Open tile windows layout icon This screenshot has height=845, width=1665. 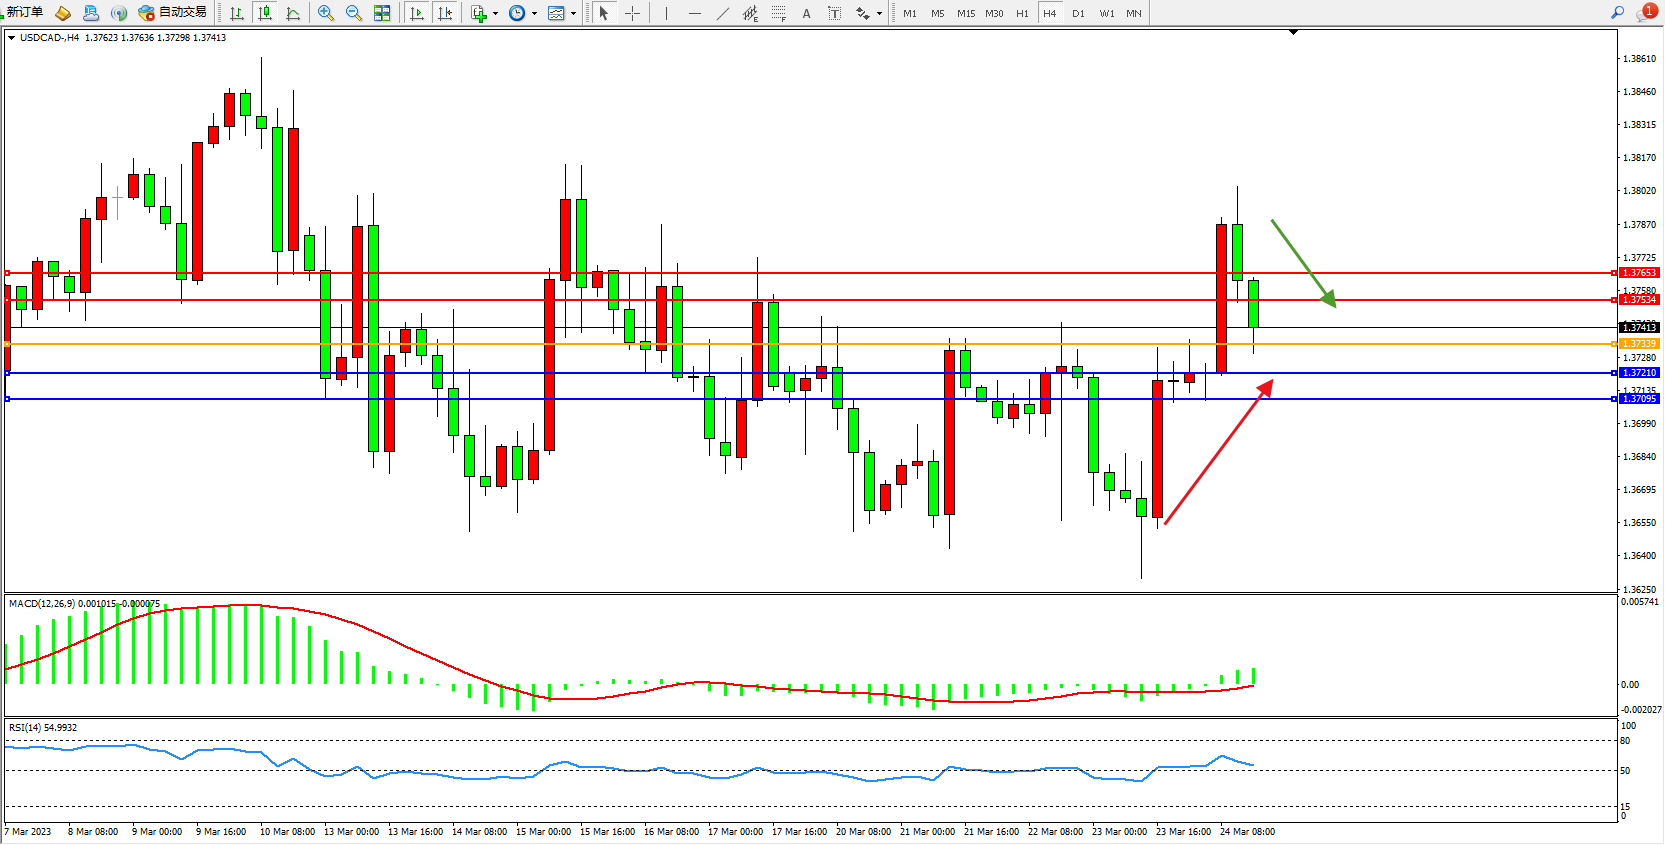coord(382,13)
